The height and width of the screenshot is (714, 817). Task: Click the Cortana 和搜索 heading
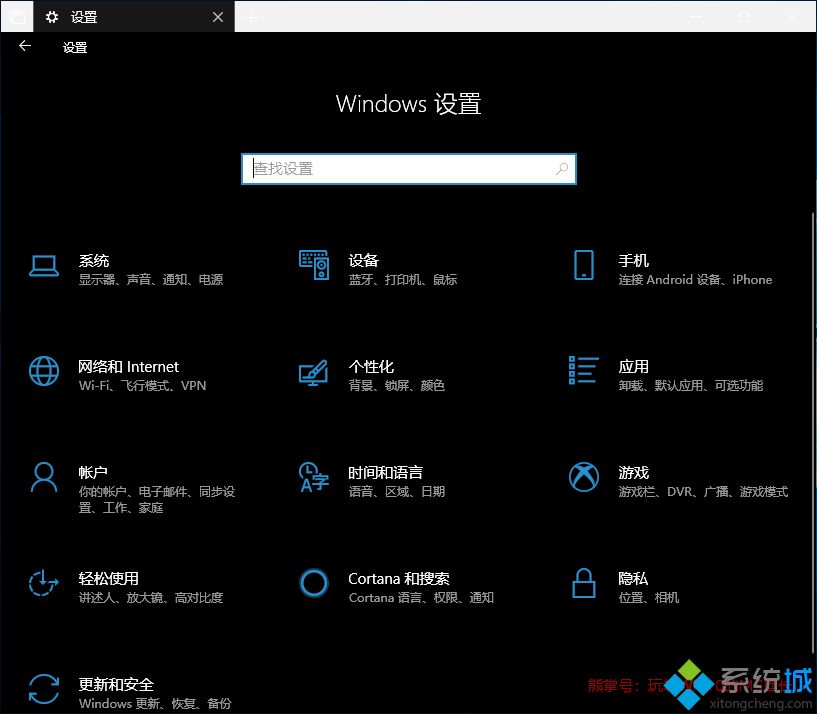click(x=399, y=578)
